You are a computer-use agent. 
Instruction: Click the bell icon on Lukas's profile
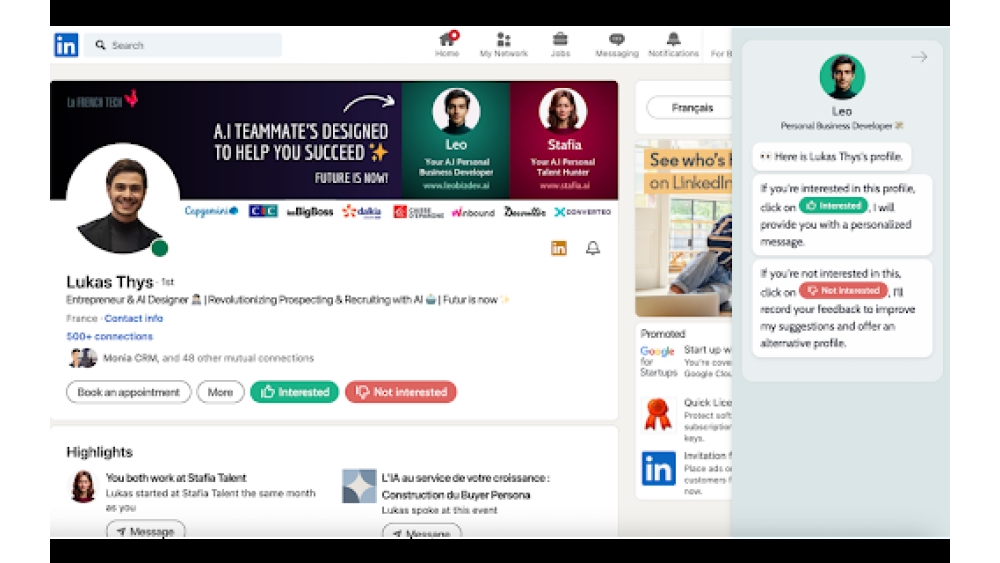point(592,248)
